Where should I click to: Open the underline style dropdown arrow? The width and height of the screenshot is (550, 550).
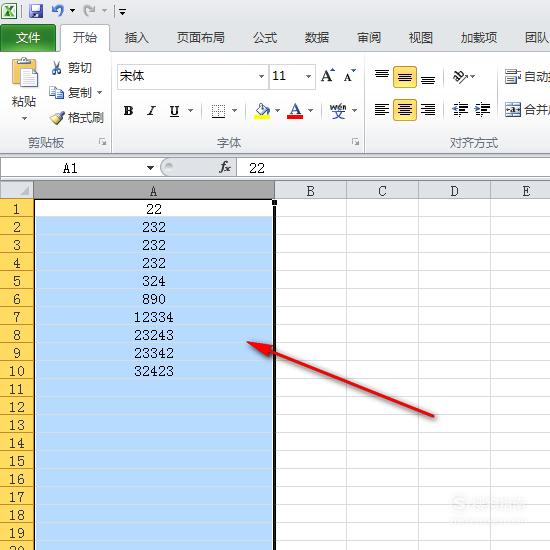click(x=191, y=111)
